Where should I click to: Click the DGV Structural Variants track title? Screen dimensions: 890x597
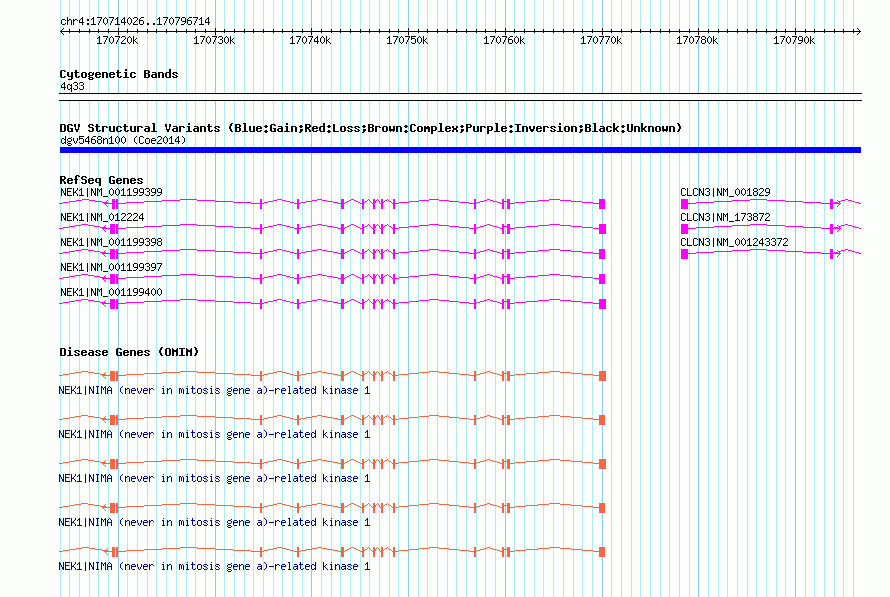pyautogui.click(x=370, y=128)
